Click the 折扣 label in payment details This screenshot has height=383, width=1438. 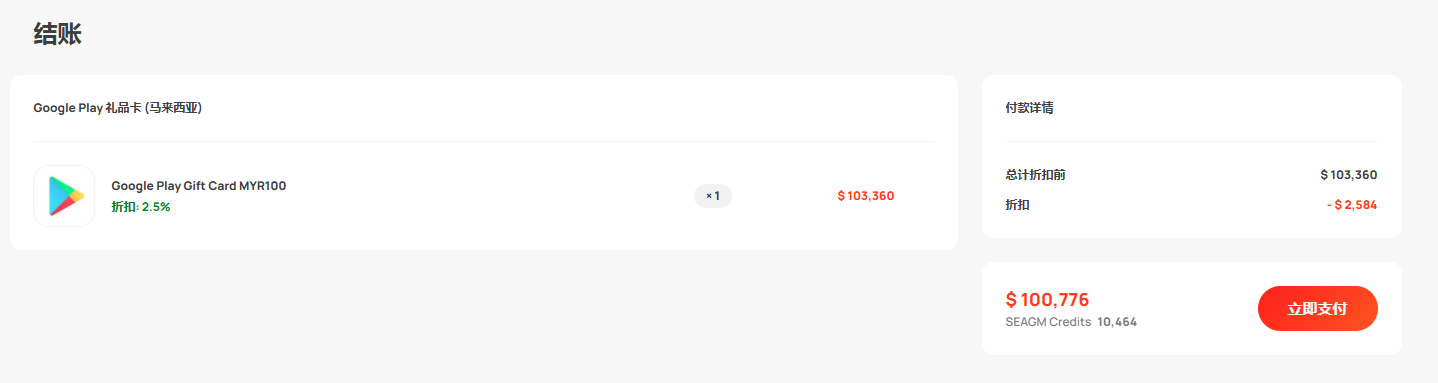coord(1017,205)
